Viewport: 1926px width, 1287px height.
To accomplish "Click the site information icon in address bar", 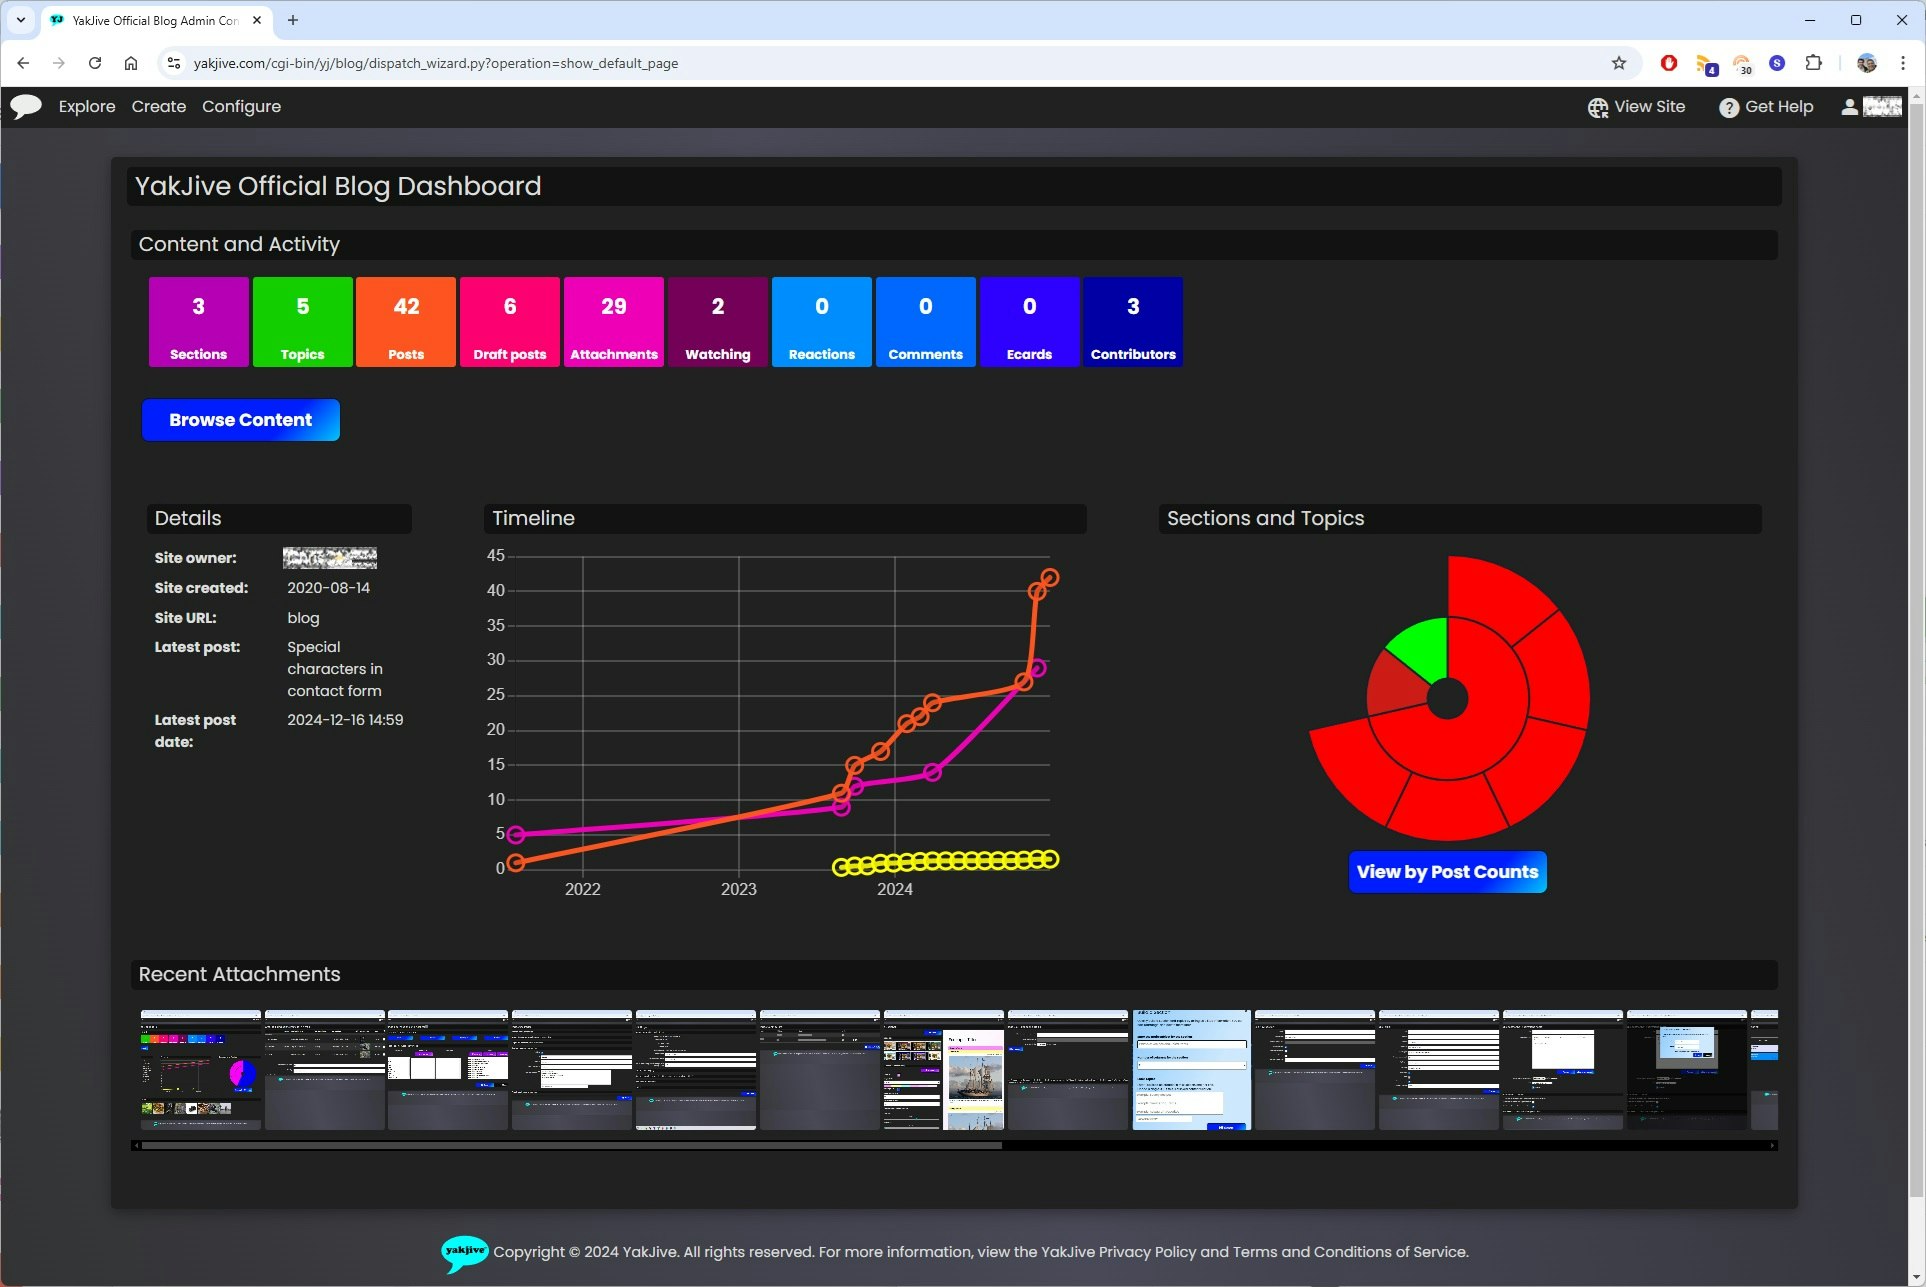I will (174, 63).
